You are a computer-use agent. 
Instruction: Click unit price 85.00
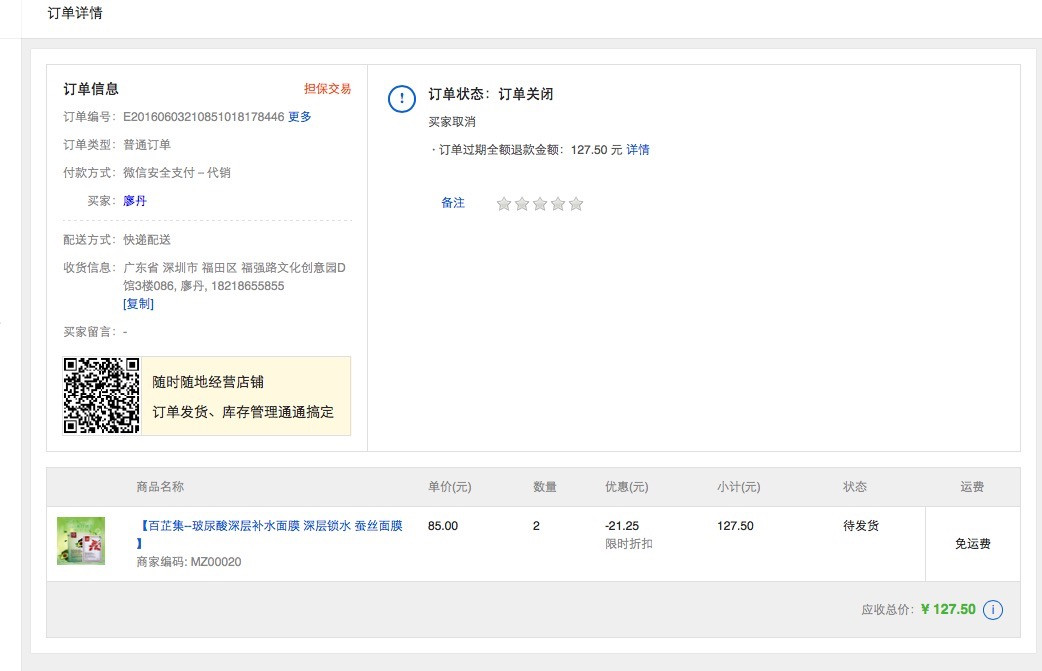coord(443,526)
